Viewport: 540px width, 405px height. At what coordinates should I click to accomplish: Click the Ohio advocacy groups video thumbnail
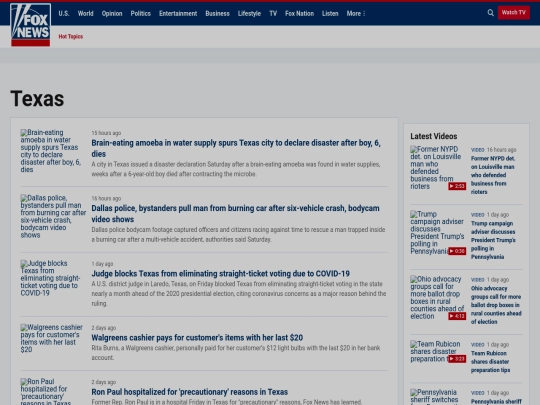pyautogui.click(x=438, y=298)
